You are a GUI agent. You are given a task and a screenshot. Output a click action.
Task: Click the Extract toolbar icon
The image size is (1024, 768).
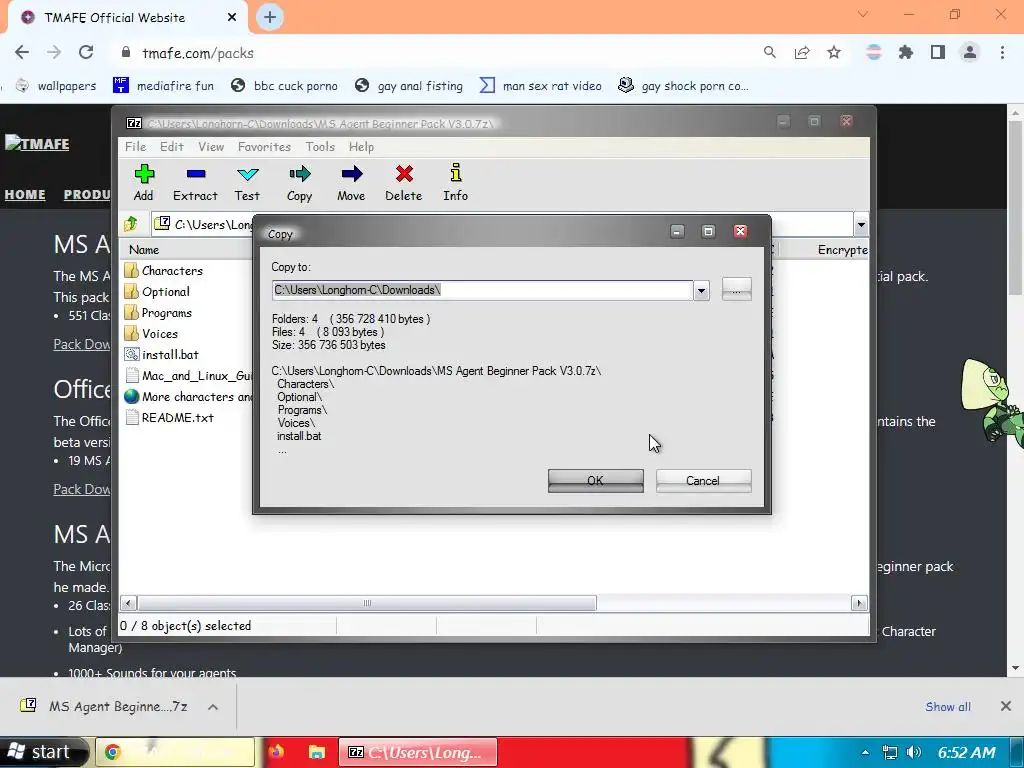pos(195,183)
